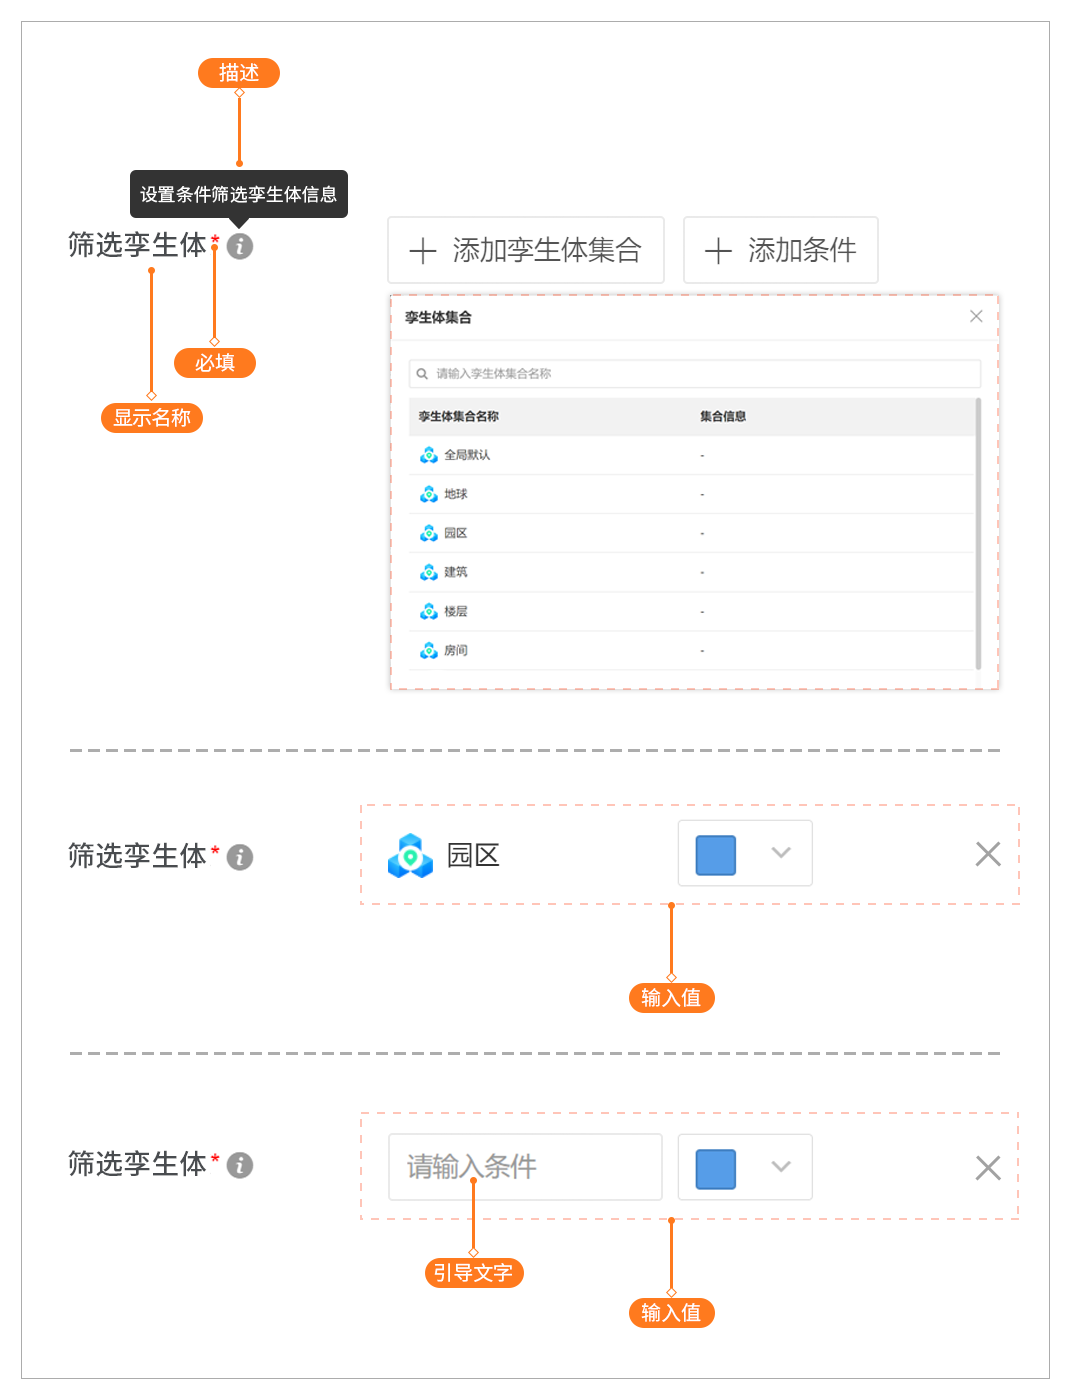Remove the selected 园区 entry with X
The image size is (1070, 1398).
(987, 854)
